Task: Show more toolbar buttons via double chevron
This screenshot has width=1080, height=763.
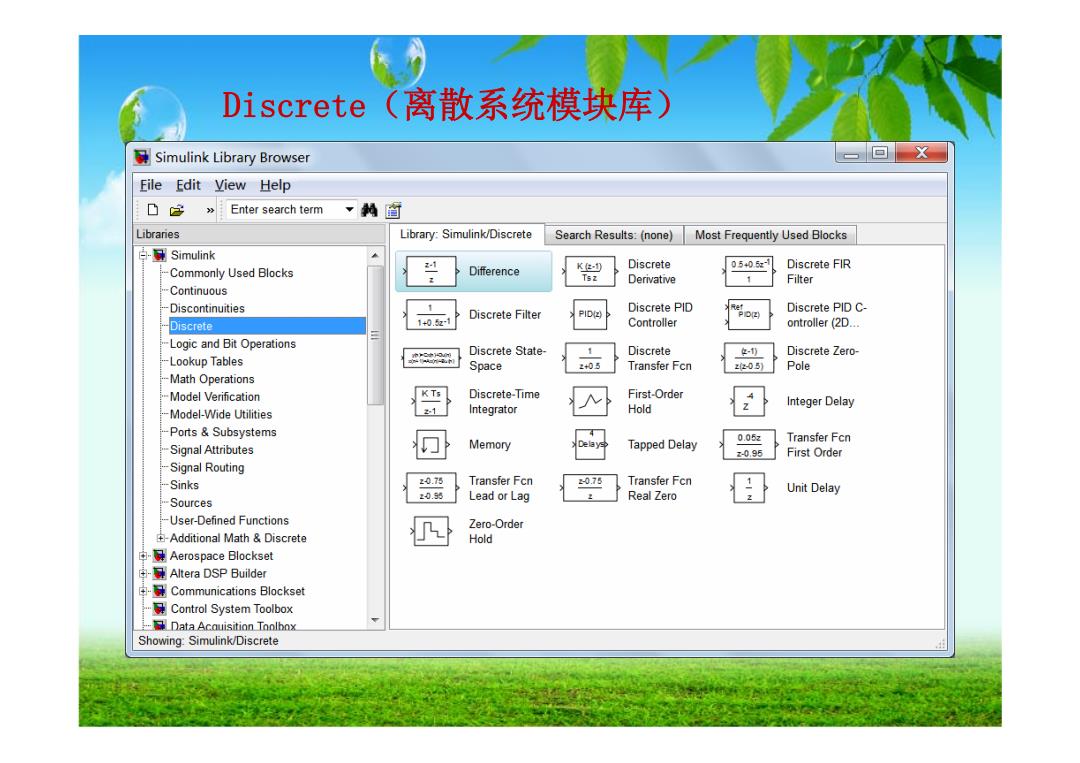Action: [x=210, y=210]
